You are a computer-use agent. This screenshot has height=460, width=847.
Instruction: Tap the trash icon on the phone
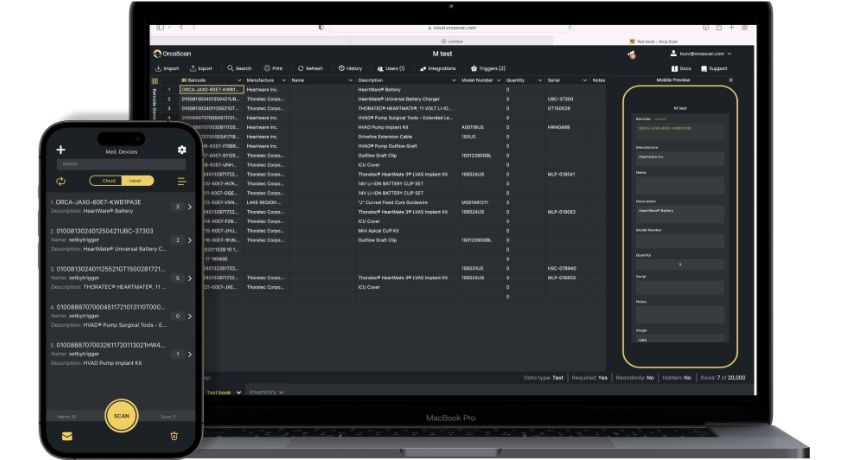pos(174,435)
